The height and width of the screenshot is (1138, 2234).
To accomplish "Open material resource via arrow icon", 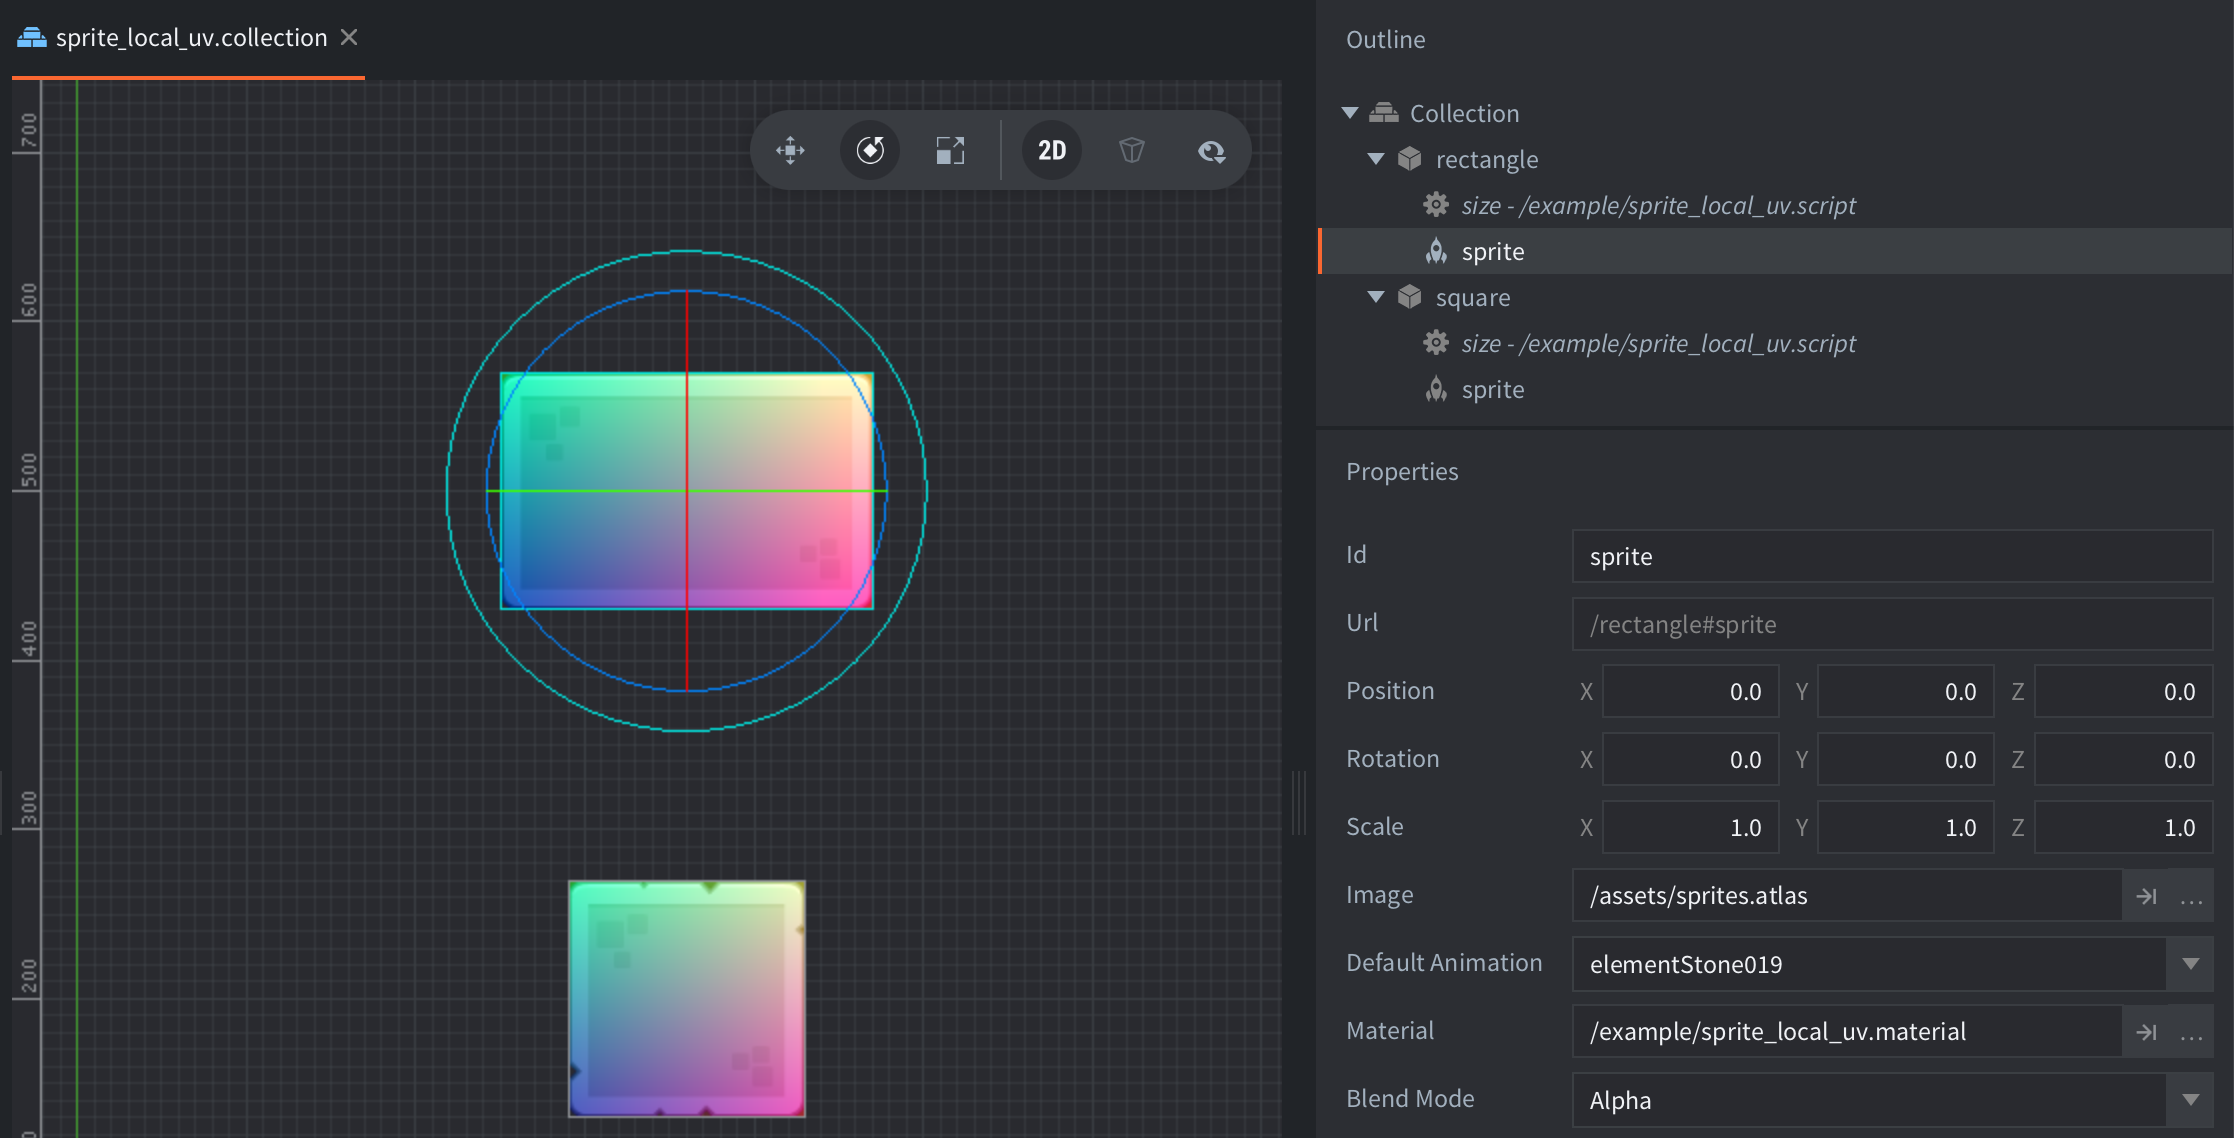I will (x=2146, y=1032).
